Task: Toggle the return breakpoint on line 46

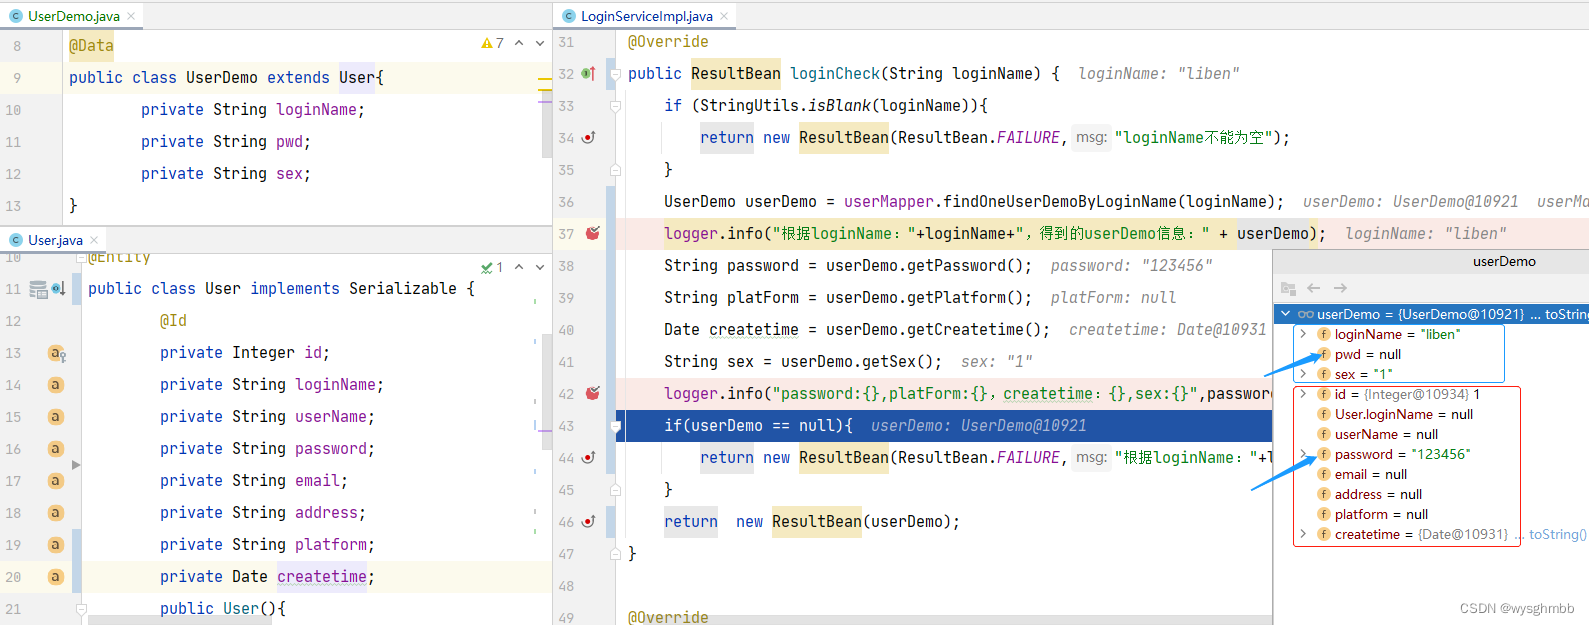Action: (589, 522)
